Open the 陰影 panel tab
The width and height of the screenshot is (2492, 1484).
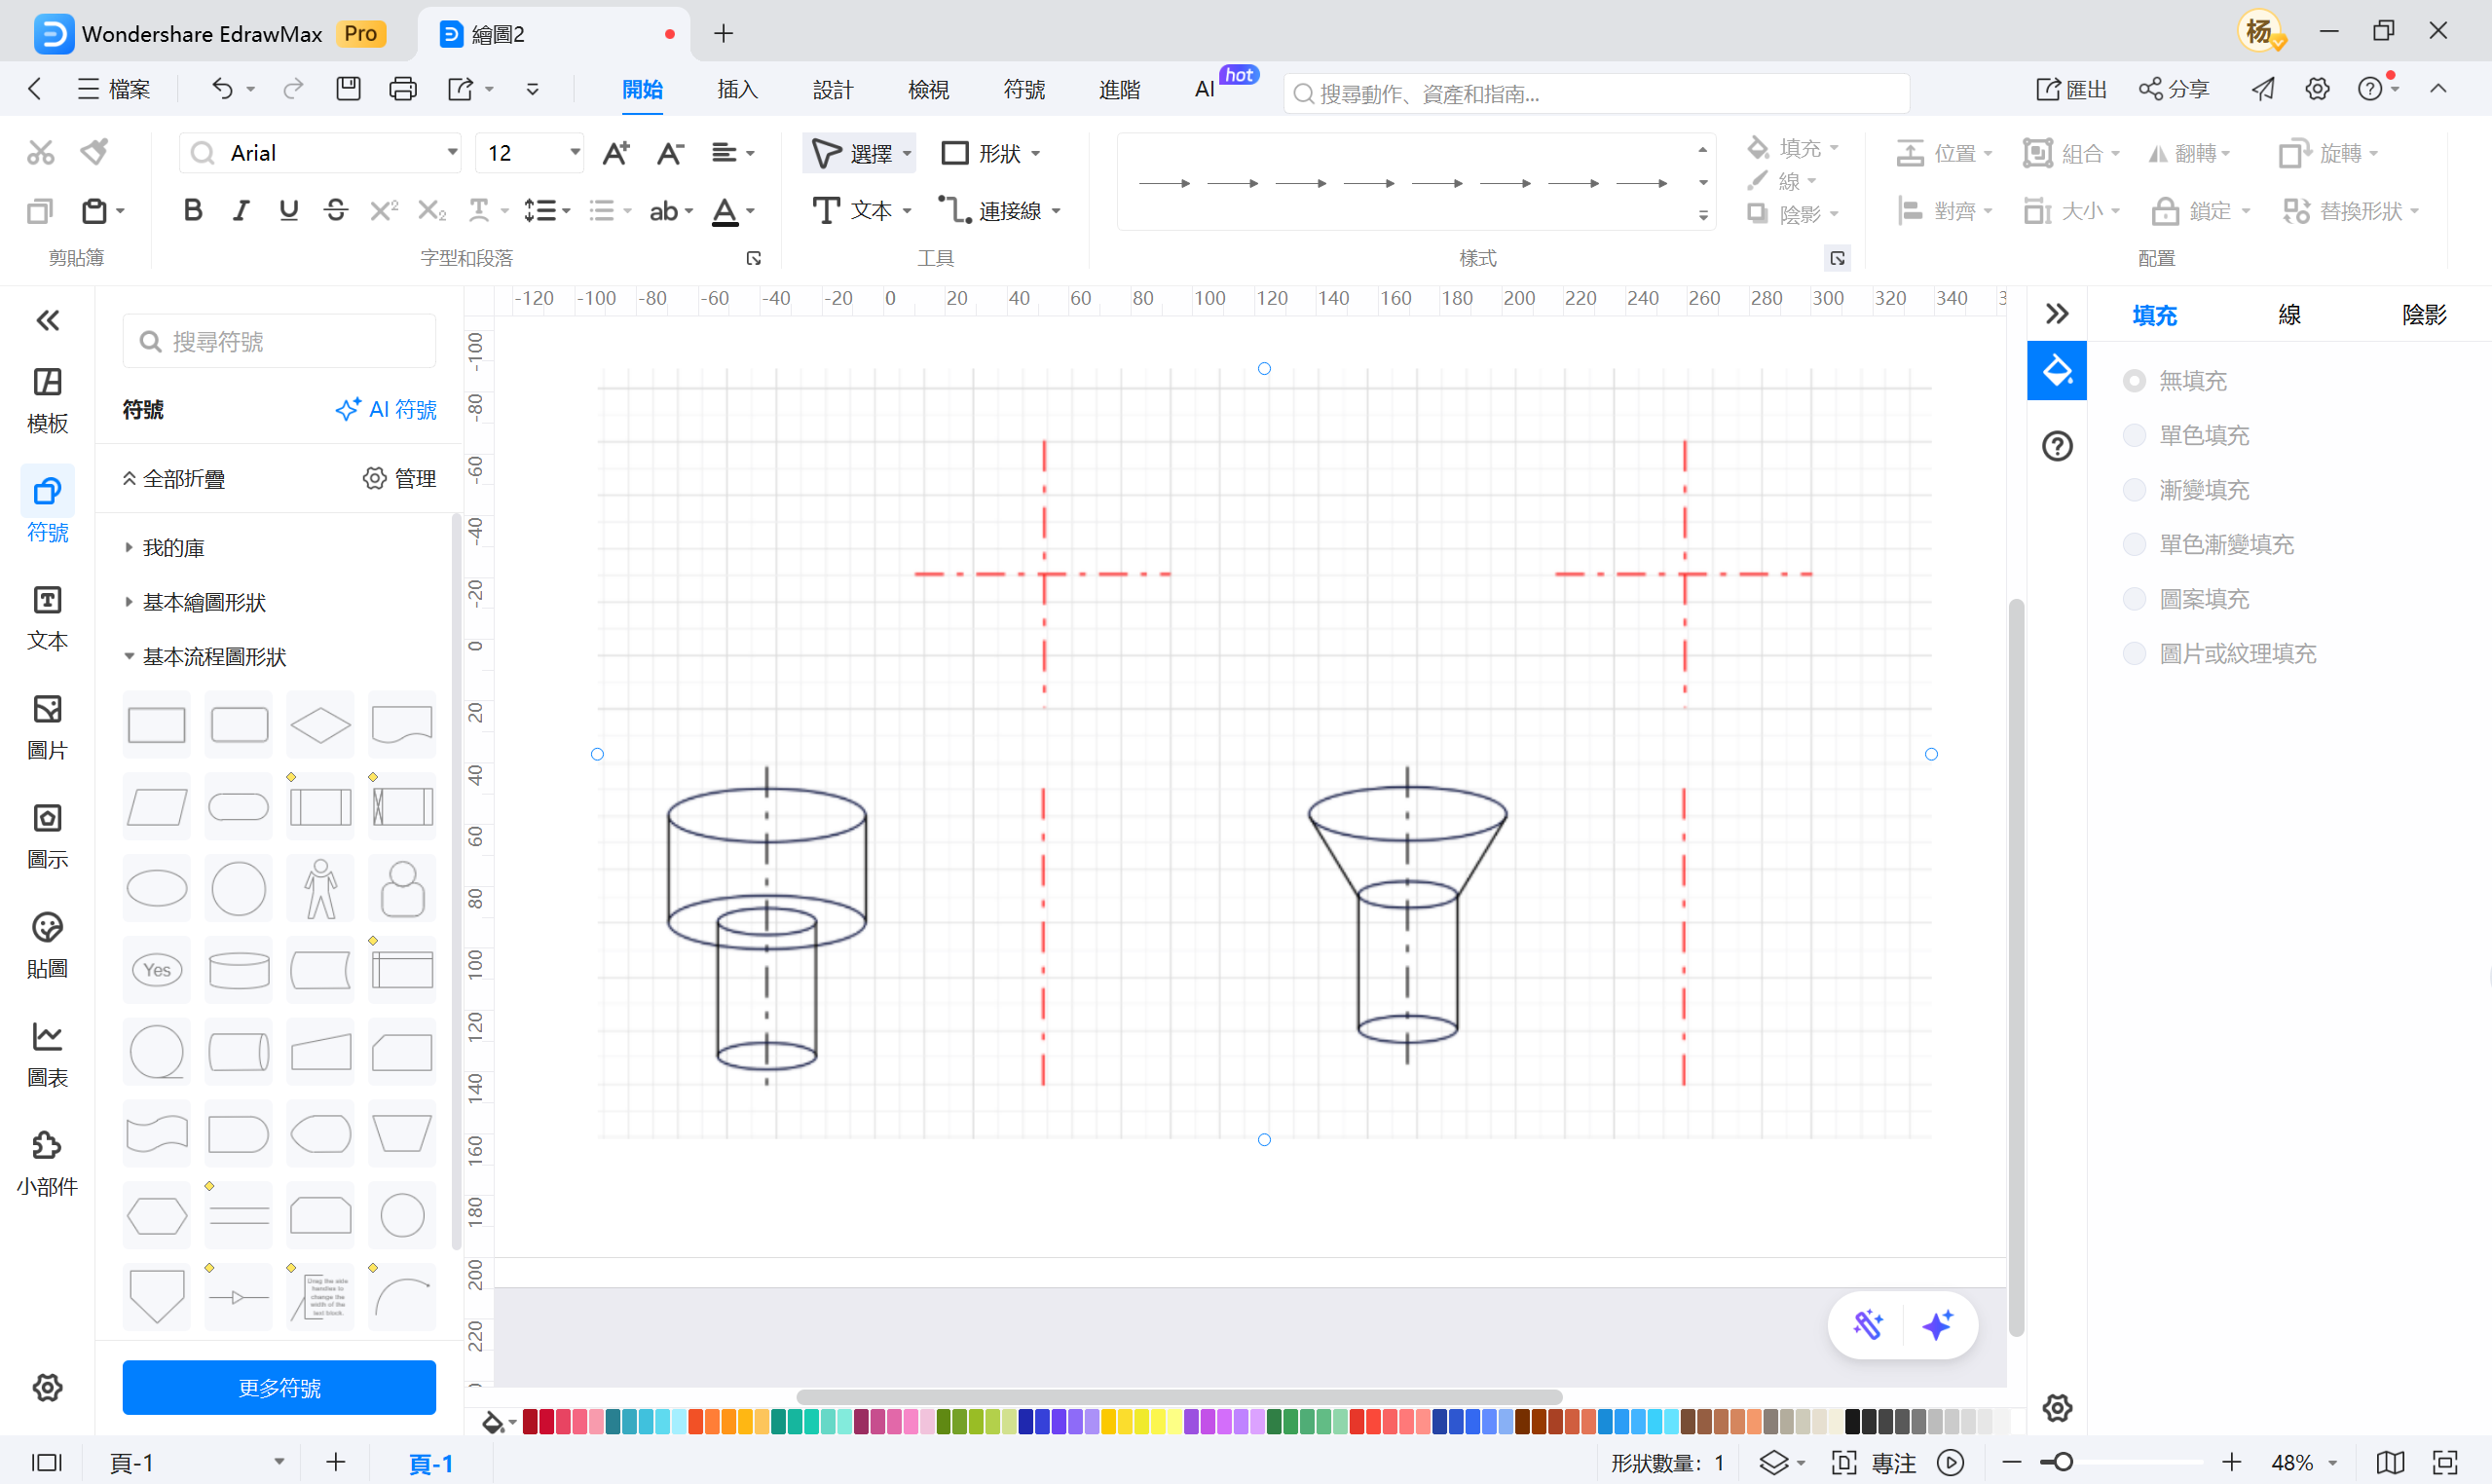click(x=2423, y=315)
